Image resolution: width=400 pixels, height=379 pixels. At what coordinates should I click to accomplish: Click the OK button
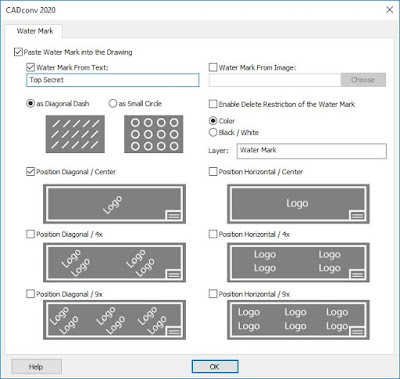pos(215,367)
